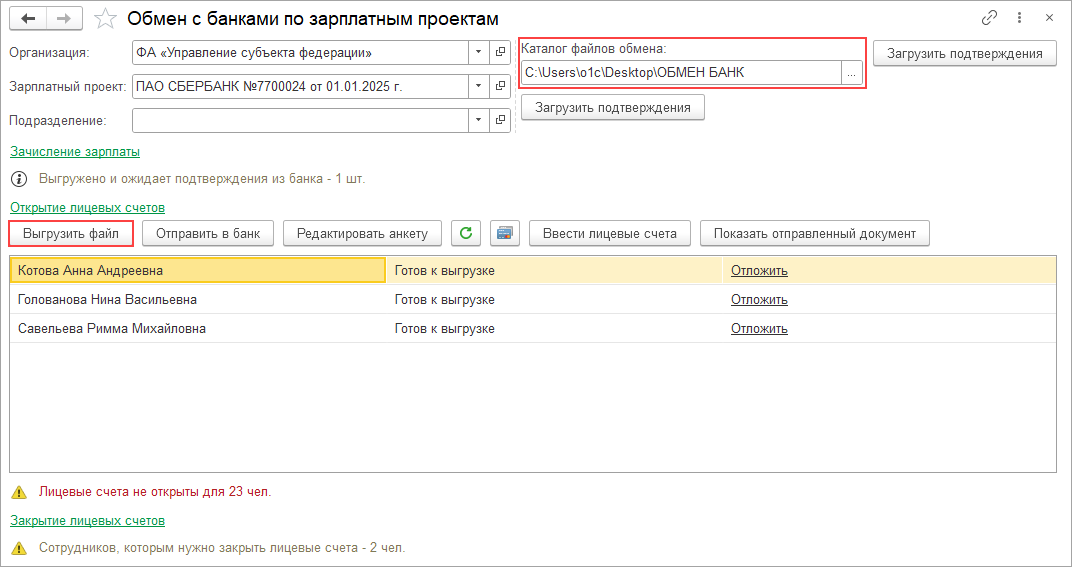Open the Организация record with the open icon
This screenshot has width=1072, height=567.
(x=500, y=52)
